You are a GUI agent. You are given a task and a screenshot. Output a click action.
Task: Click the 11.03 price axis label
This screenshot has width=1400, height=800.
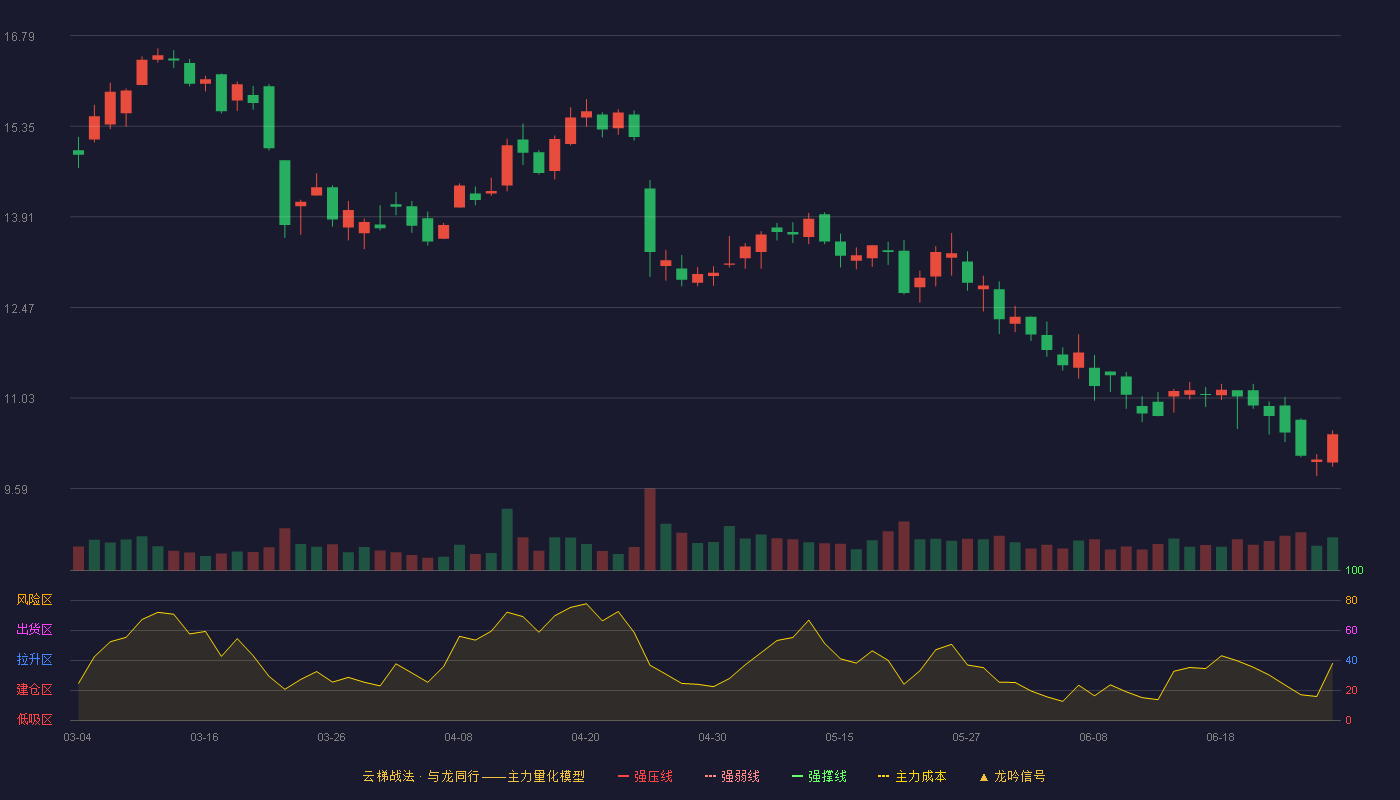[19, 399]
